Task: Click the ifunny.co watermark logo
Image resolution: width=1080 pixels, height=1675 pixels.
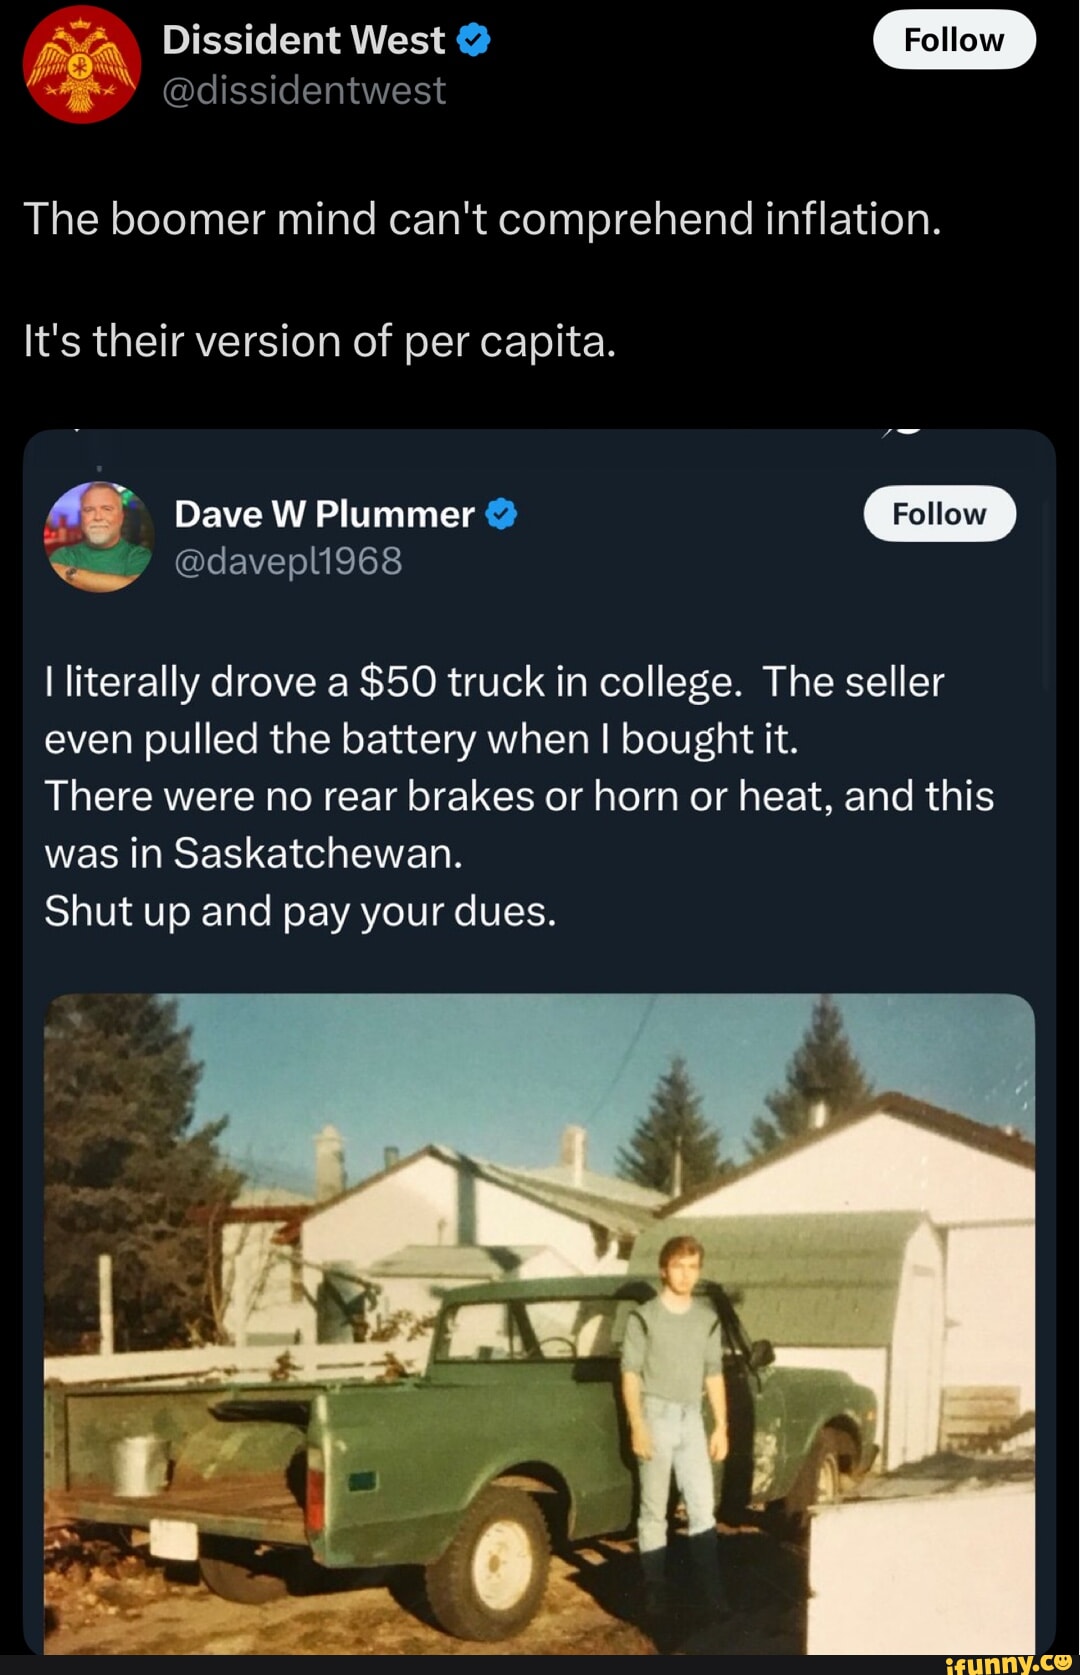Action: click(1009, 1662)
